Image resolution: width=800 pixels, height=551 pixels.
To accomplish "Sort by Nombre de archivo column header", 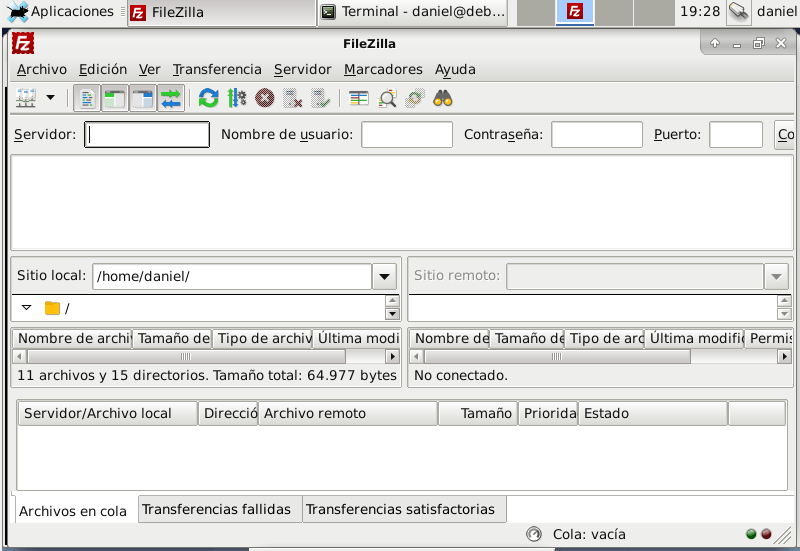I will point(73,339).
